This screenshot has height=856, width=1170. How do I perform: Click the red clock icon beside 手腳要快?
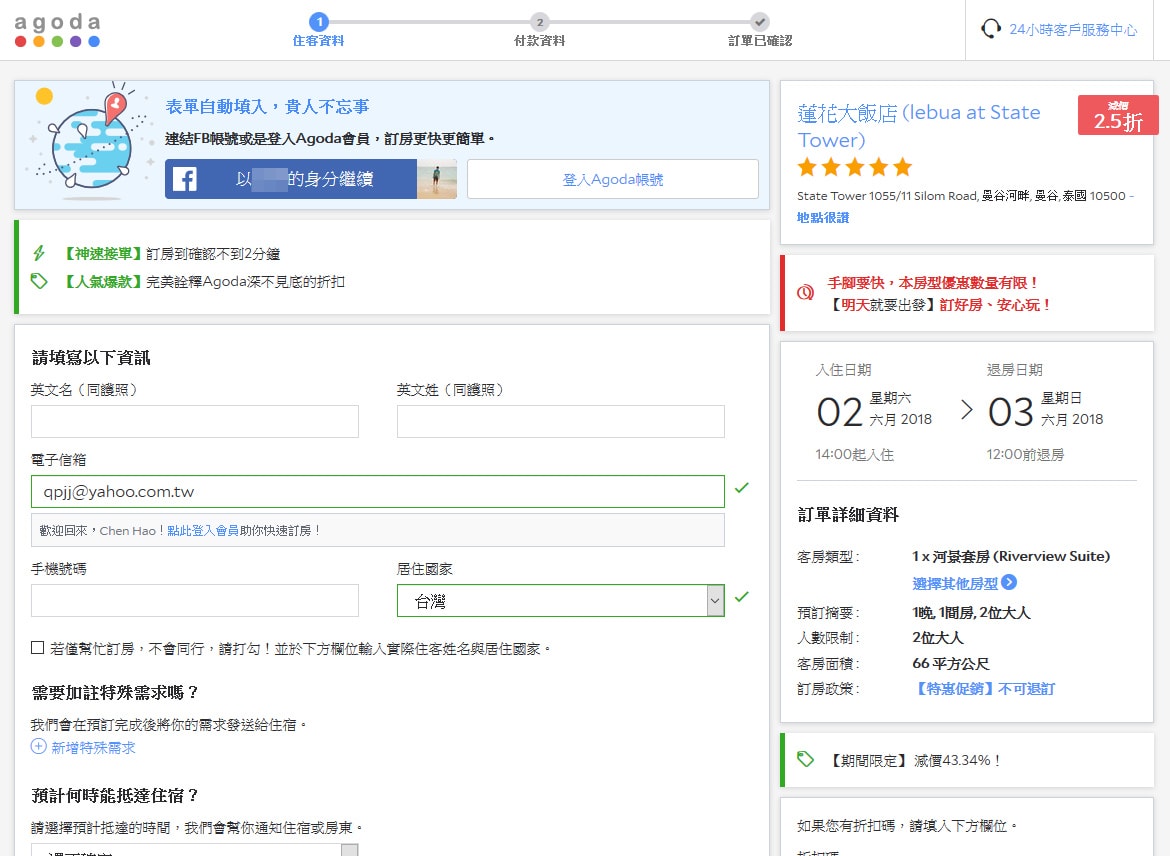click(x=805, y=293)
